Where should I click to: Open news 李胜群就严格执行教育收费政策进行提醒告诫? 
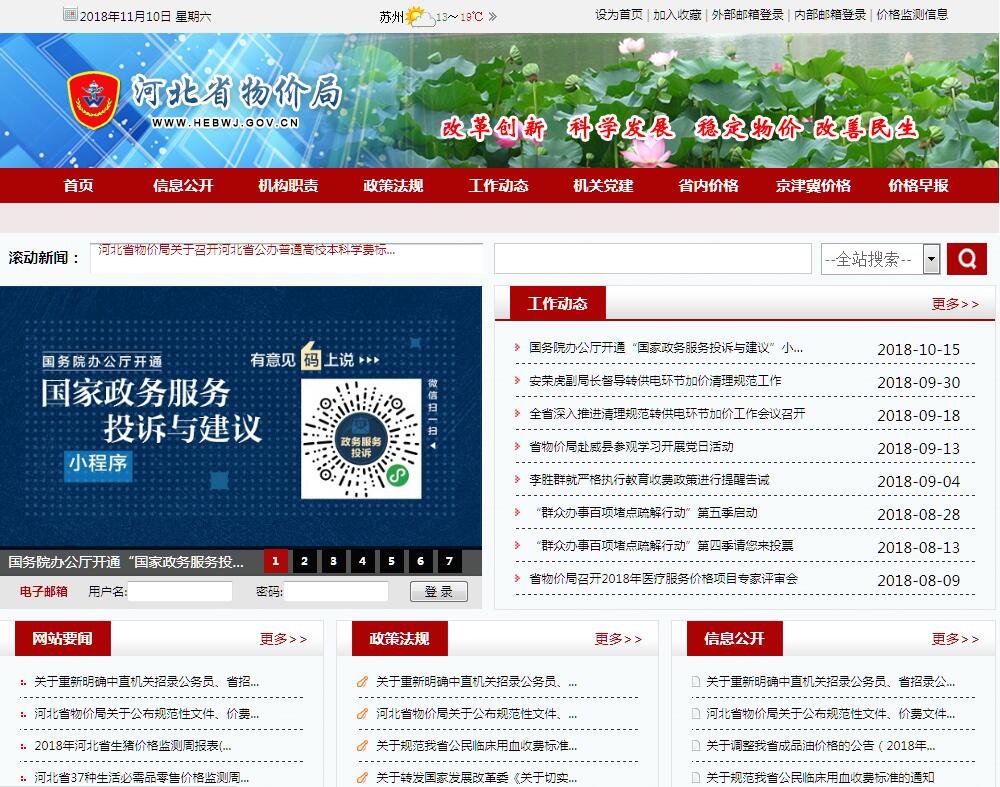(649, 480)
